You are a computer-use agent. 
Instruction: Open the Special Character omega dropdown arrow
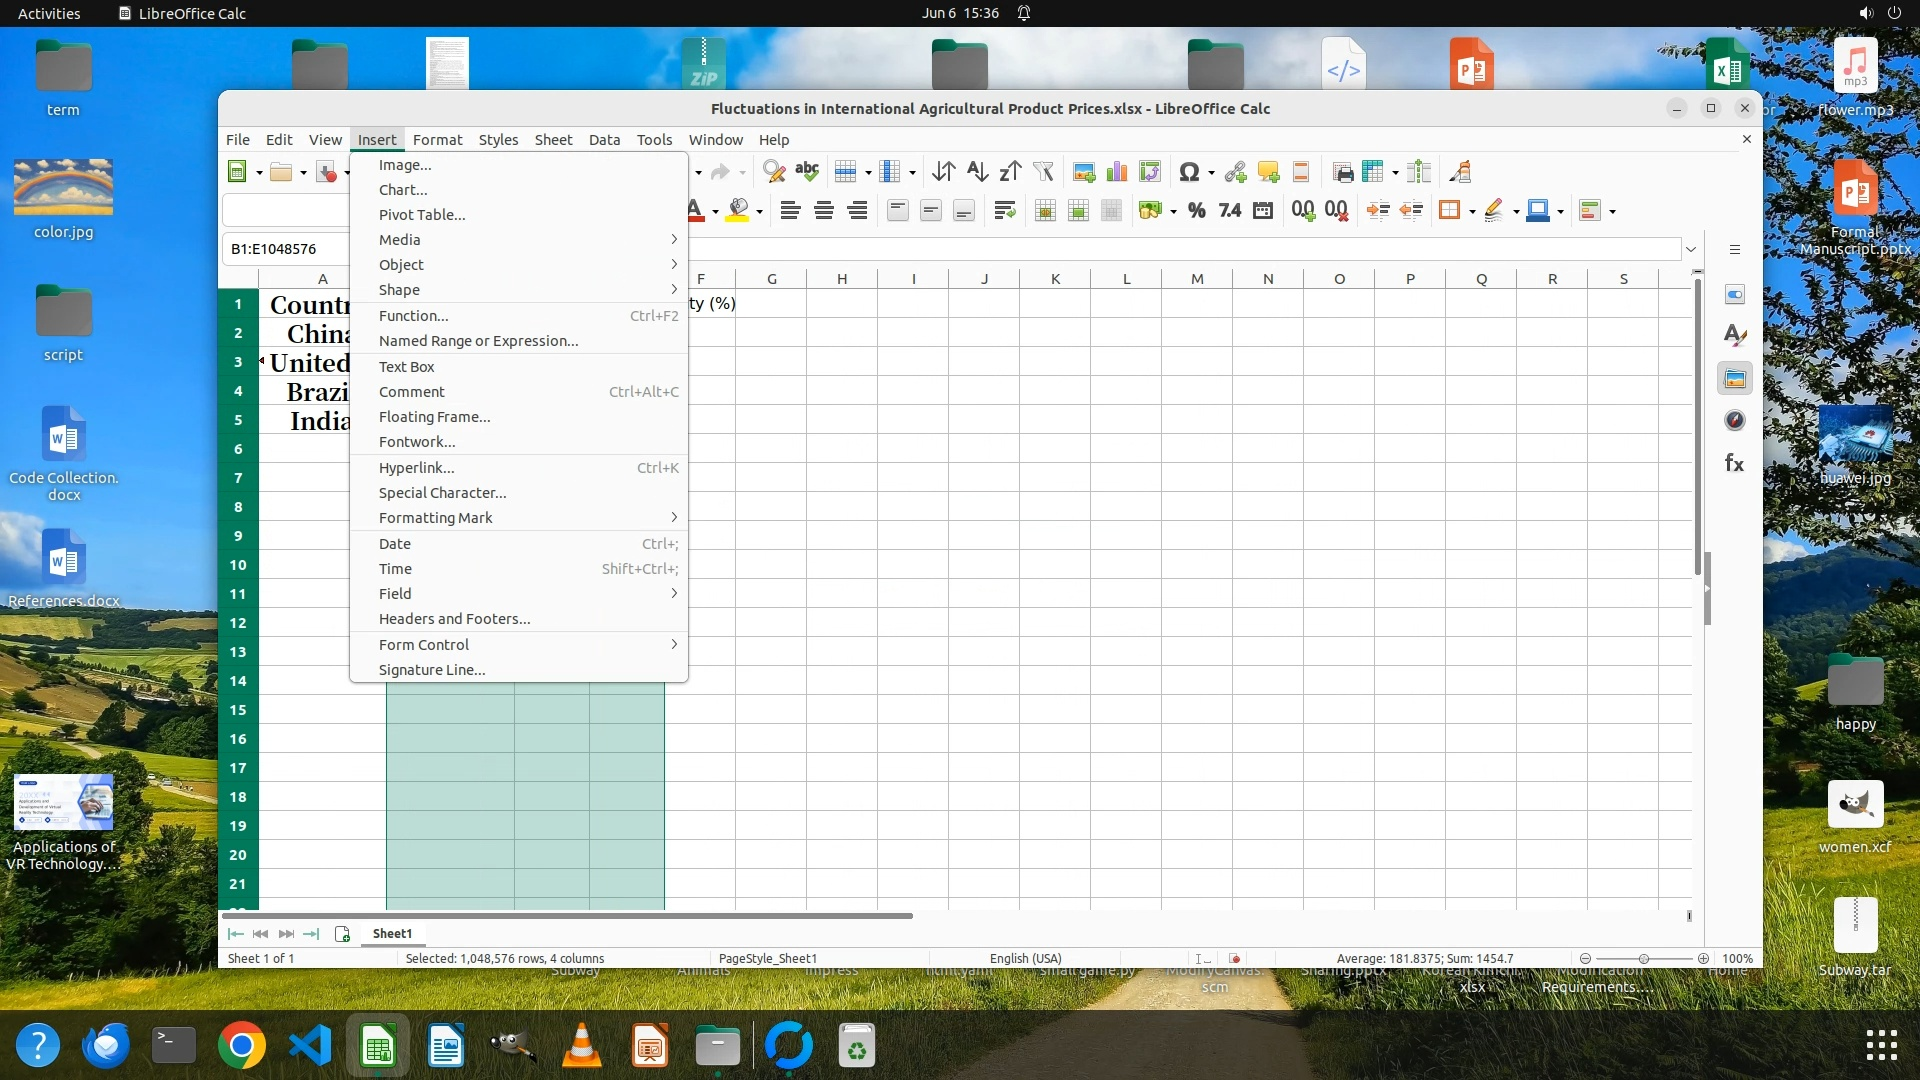(1211, 173)
